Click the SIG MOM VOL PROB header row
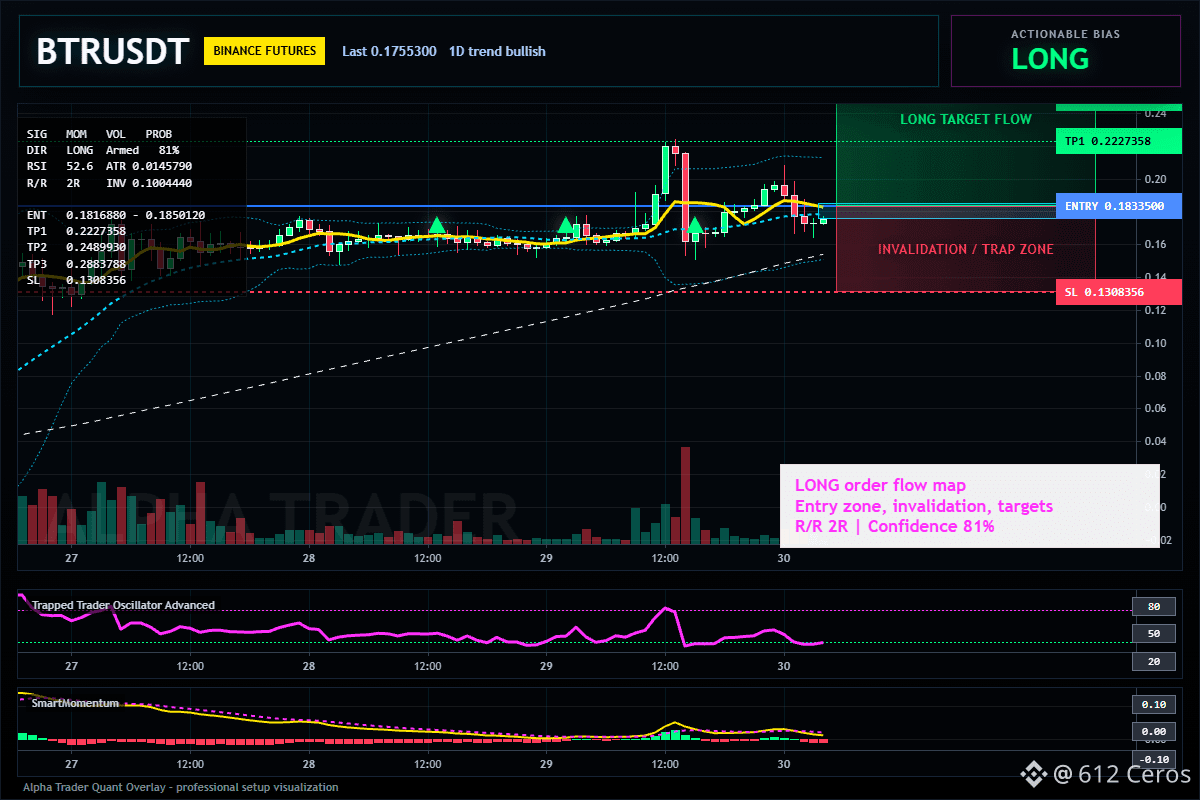The width and height of the screenshot is (1200, 800). coord(99,133)
